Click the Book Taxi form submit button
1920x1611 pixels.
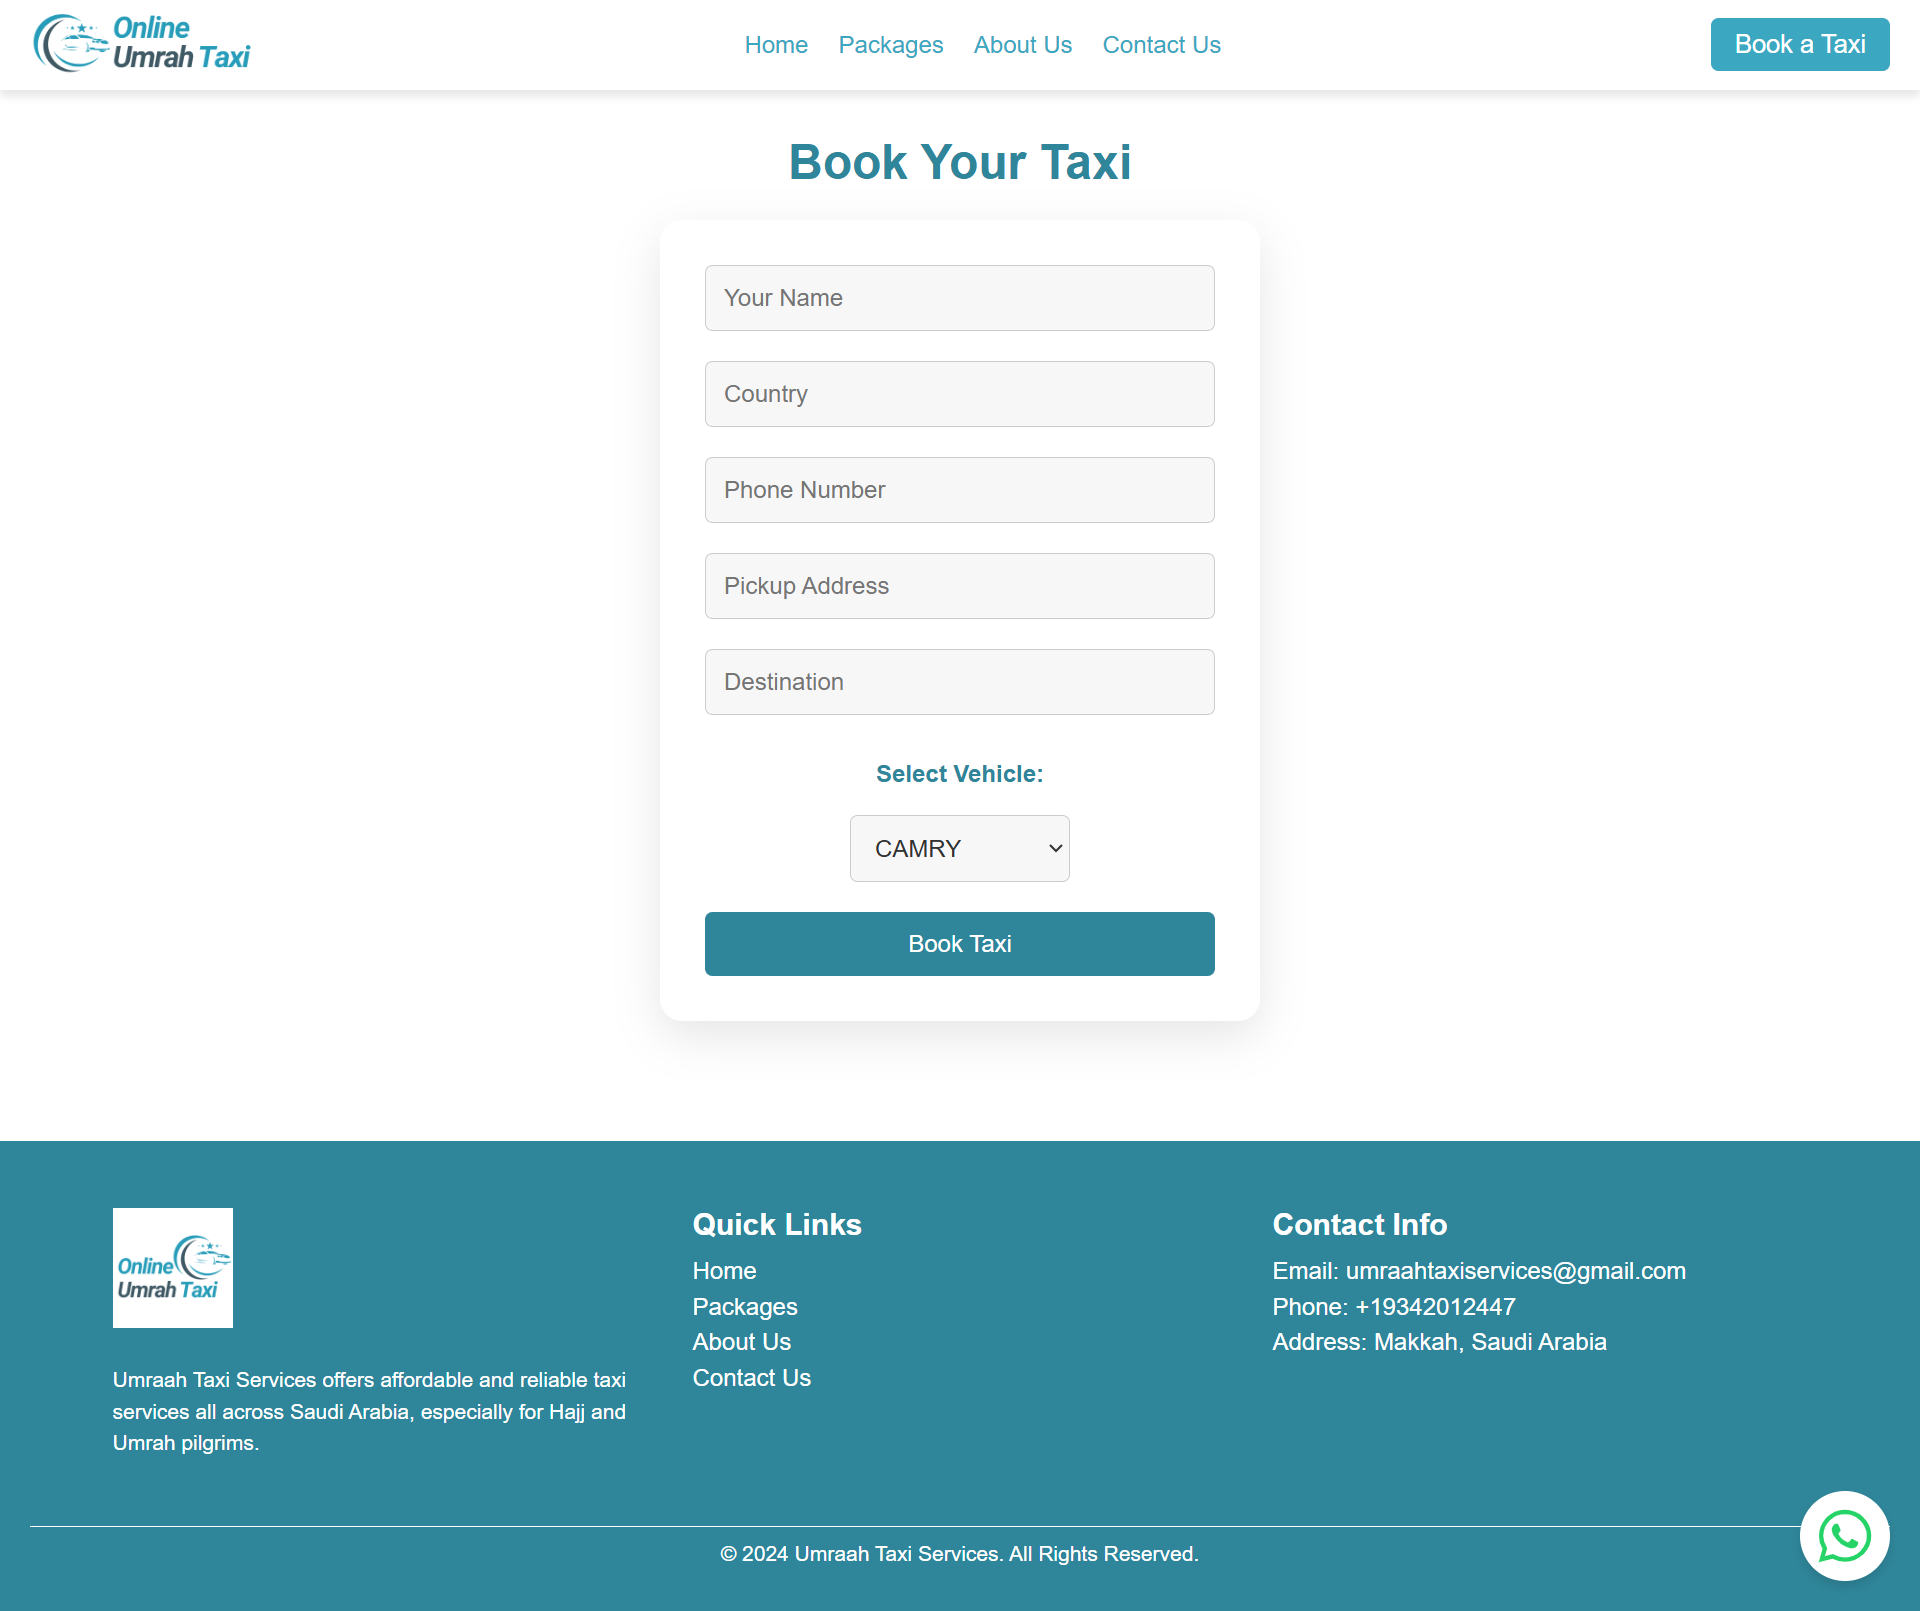[959, 943]
